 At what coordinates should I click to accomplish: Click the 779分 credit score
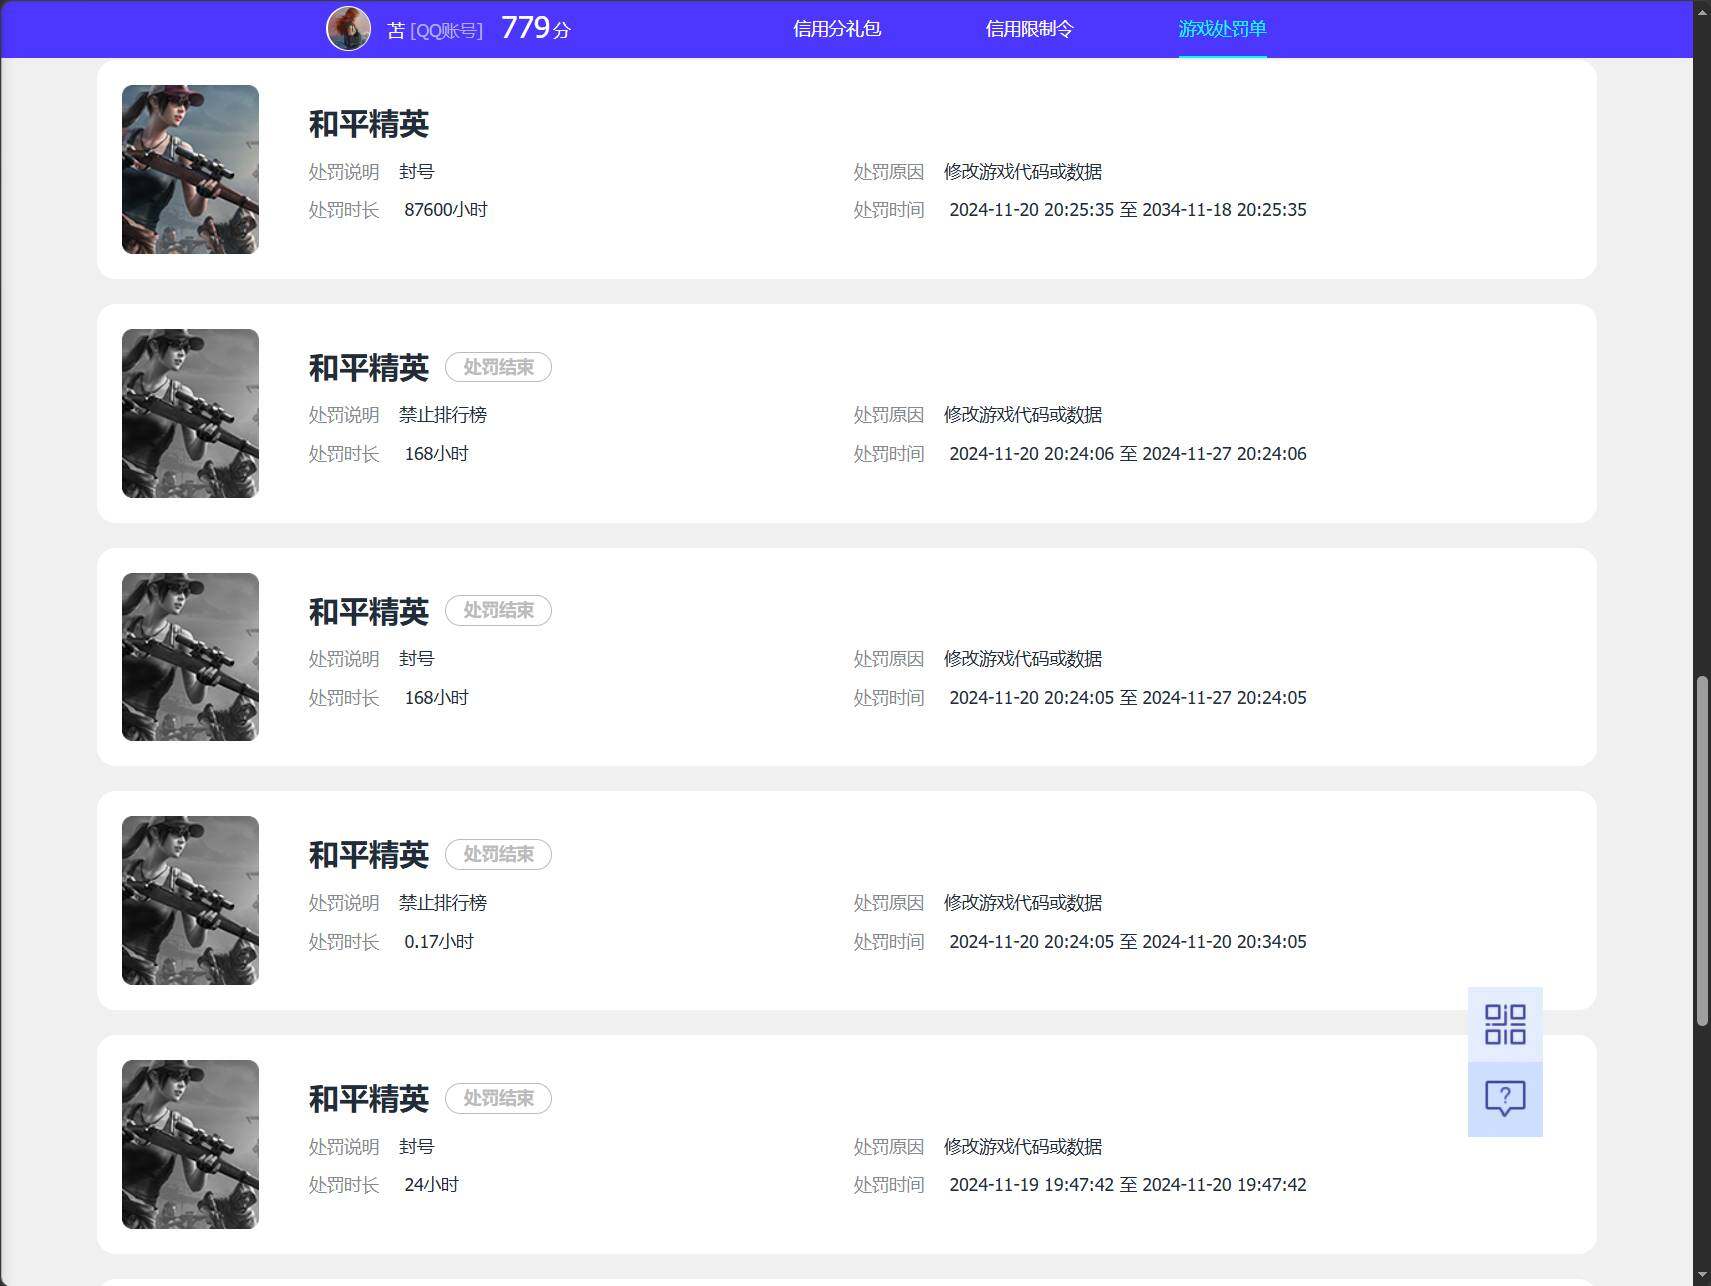(x=536, y=28)
